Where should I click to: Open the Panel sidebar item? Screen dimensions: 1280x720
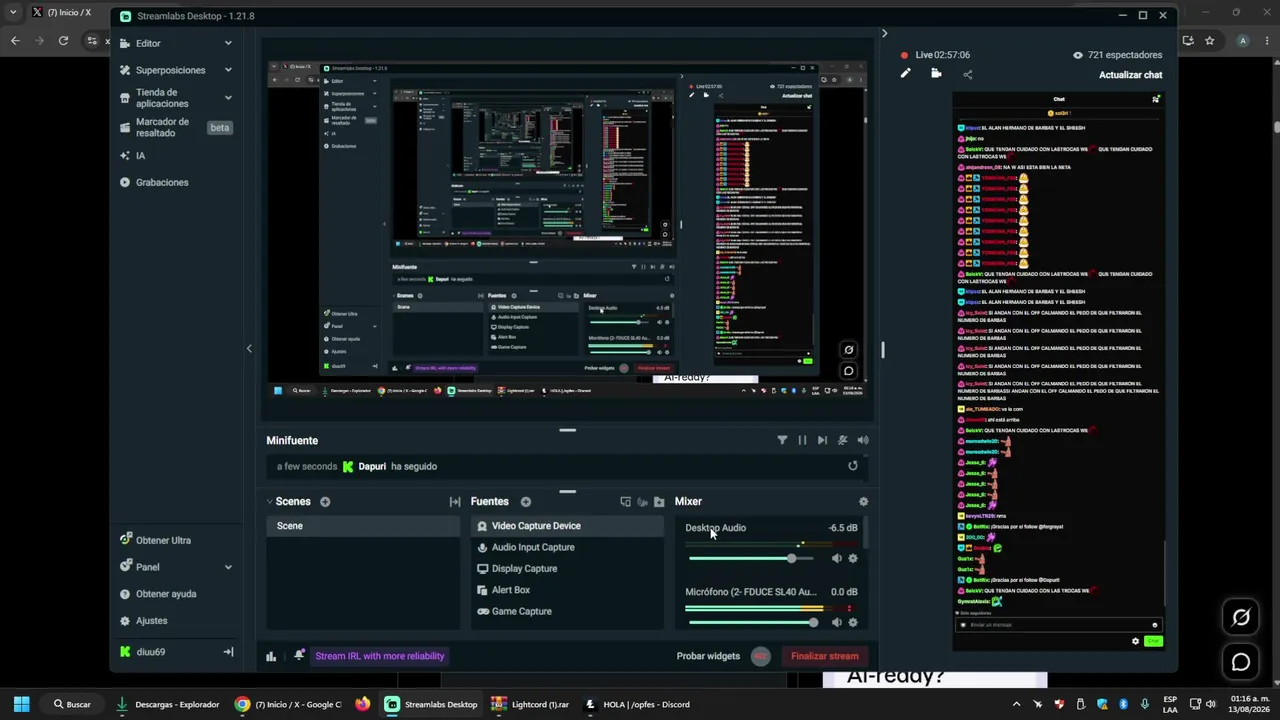click(147, 567)
